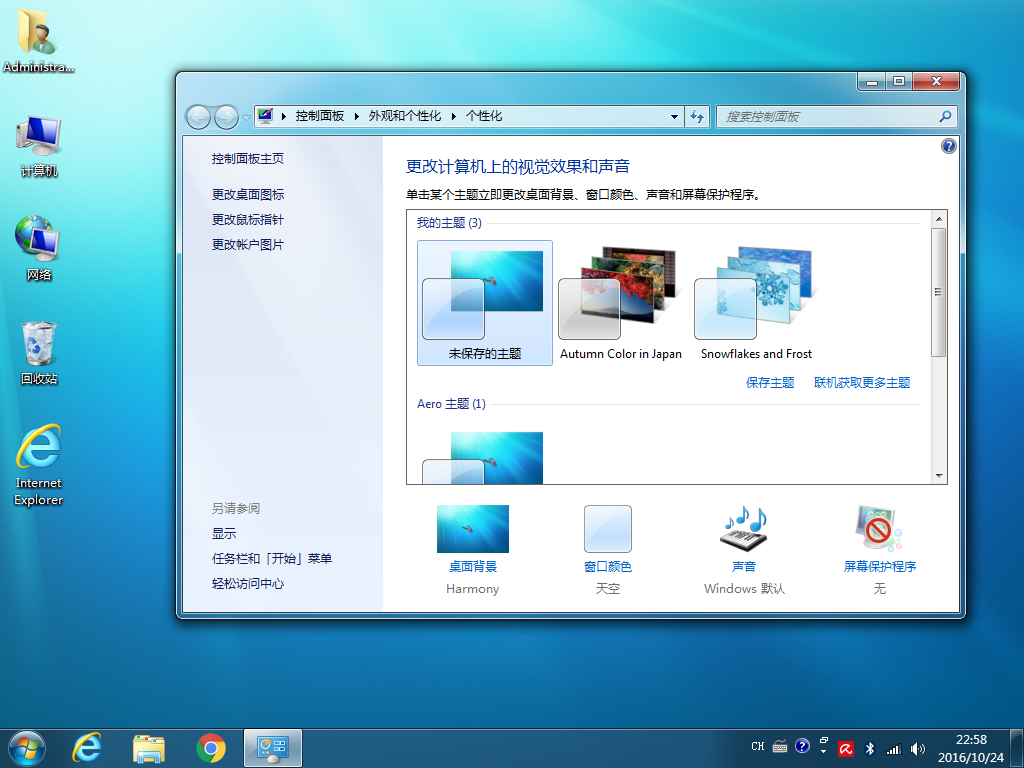Click the 屏幕保护程序 text link
Viewport: 1024px width, 768px height.
[x=879, y=567]
